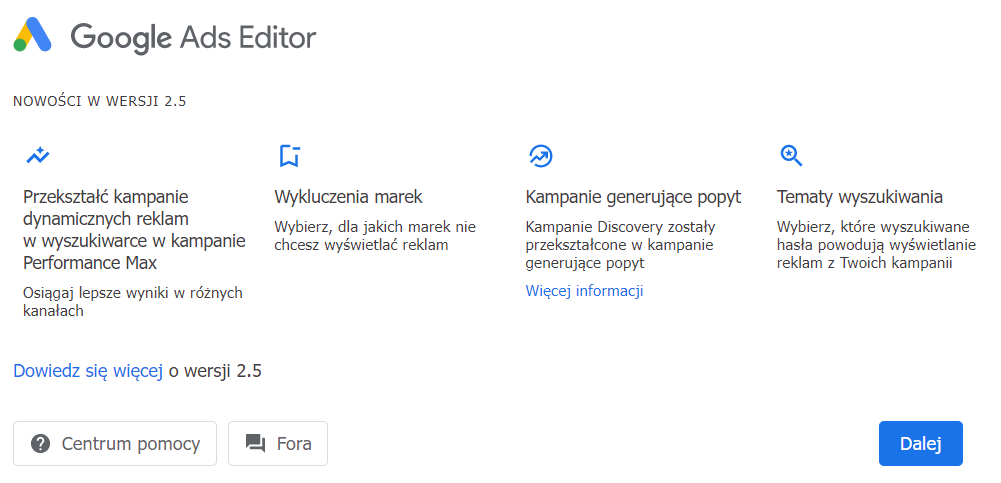Click the Przekształć kampanie dynamicznych reklam heading
The width and height of the screenshot is (1001, 483).
point(134,230)
